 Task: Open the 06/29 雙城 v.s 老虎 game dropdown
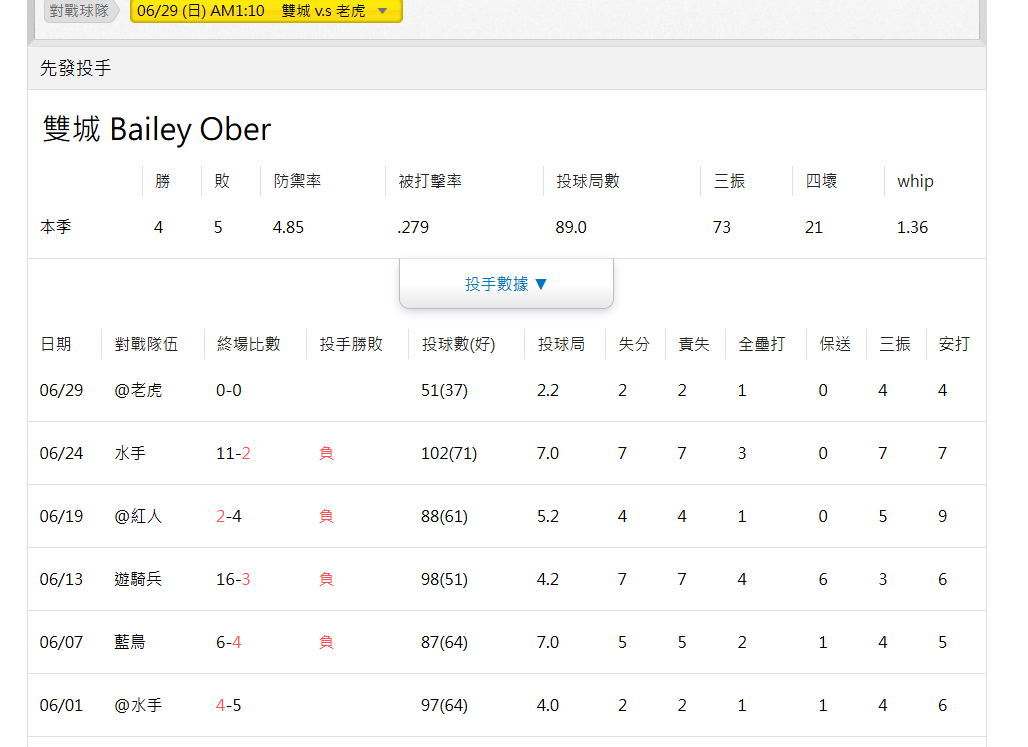[266, 10]
